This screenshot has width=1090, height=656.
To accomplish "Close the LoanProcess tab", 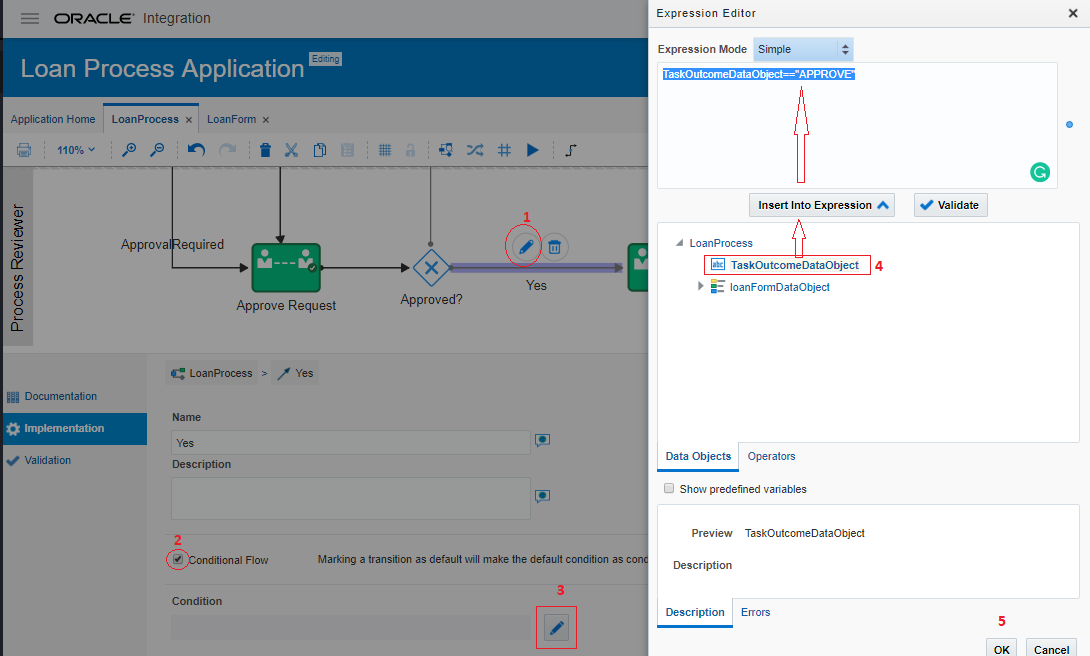I will click(188, 120).
